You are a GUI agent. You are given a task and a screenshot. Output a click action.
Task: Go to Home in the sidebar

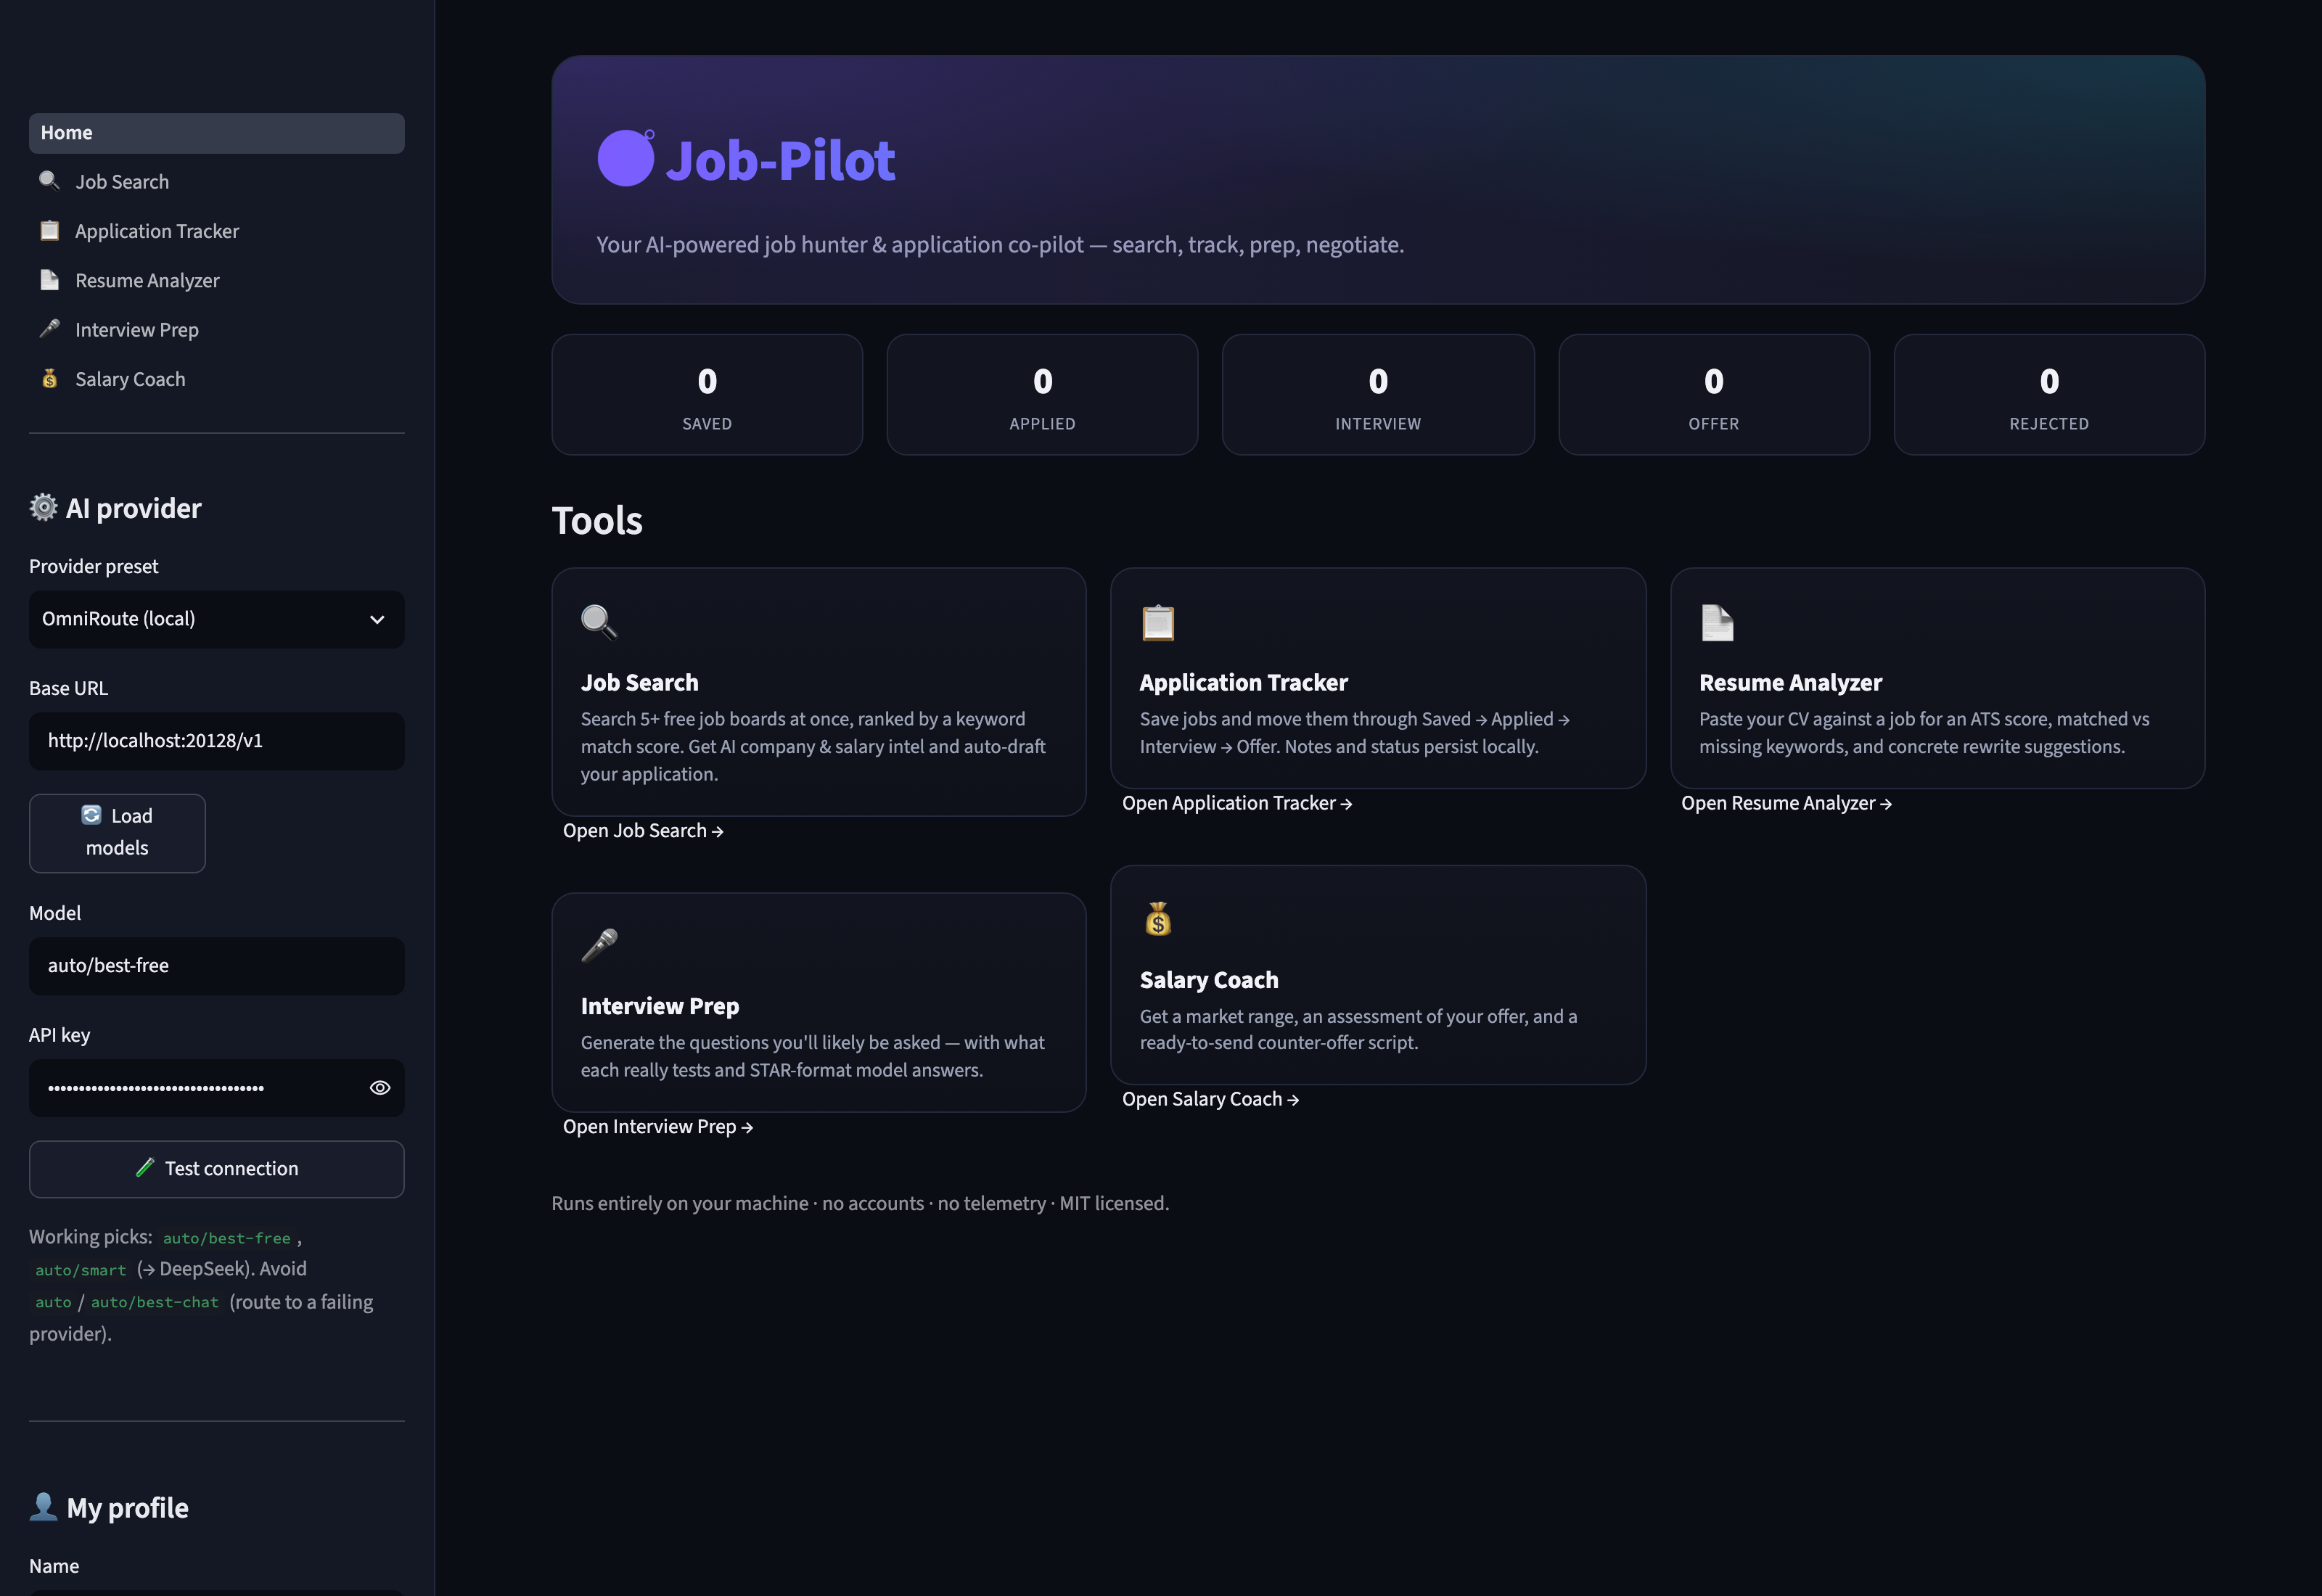pos(217,133)
